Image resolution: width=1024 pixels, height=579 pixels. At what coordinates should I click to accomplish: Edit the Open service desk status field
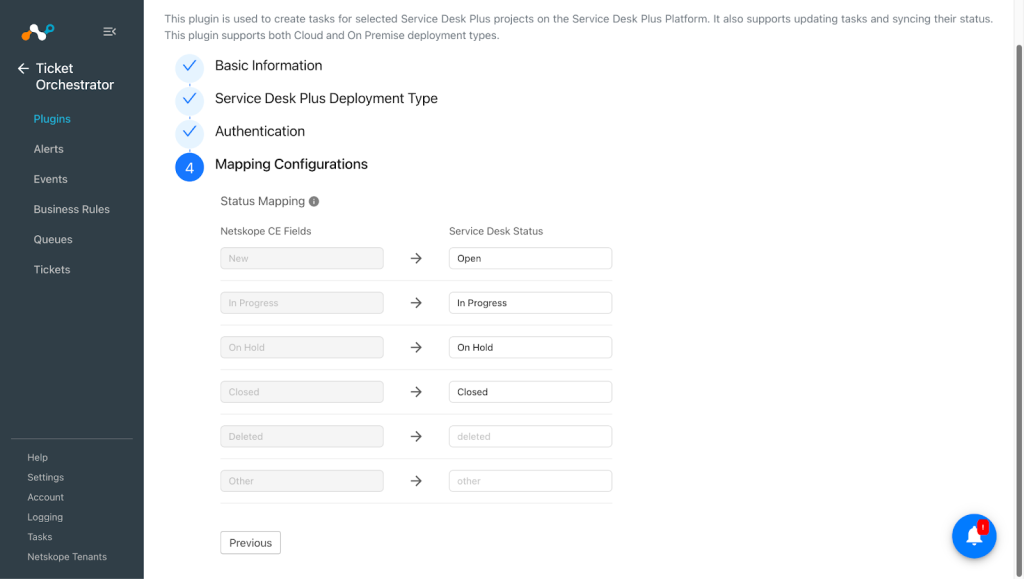[530, 258]
